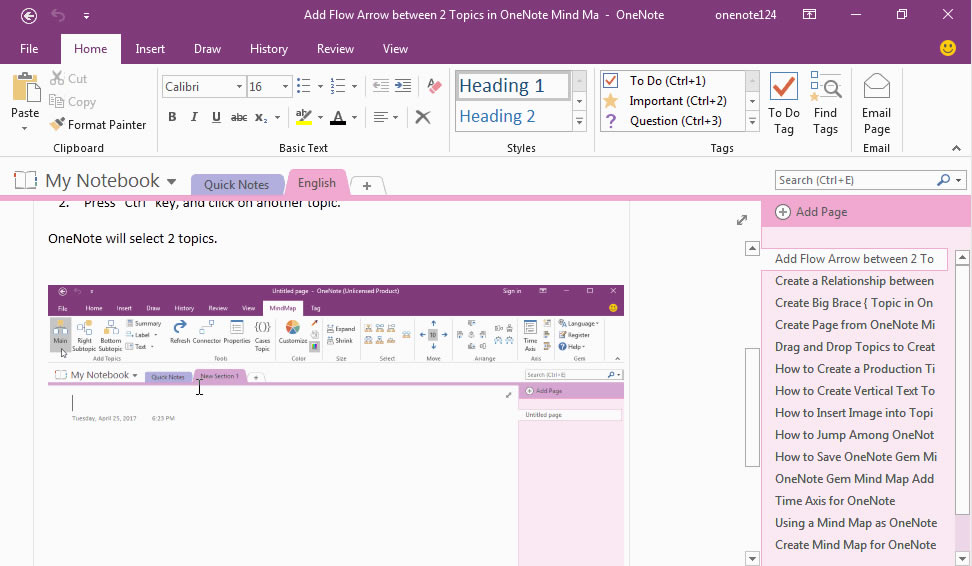Open the Find Tags tool

coord(825,105)
